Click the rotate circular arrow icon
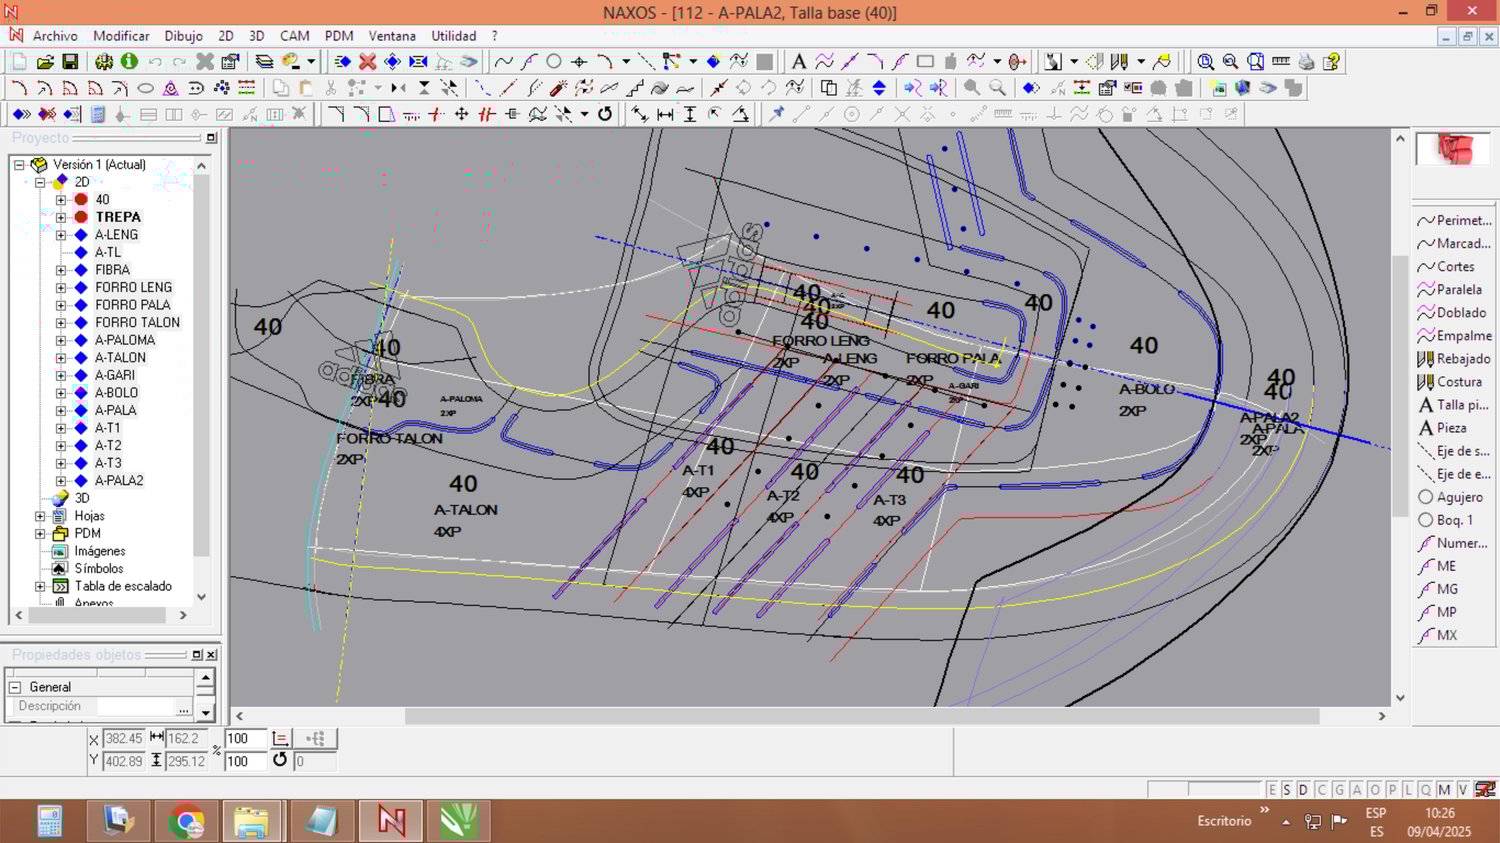1500x843 pixels. (x=605, y=114)
